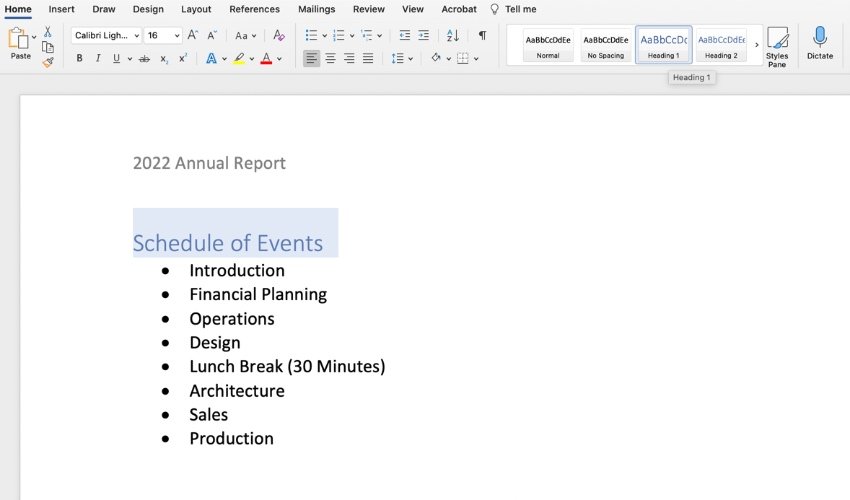Apply the Heading 2 style
Image resolution: width=850 pixels, height=500 pixels.
click(x=721, y=46)
